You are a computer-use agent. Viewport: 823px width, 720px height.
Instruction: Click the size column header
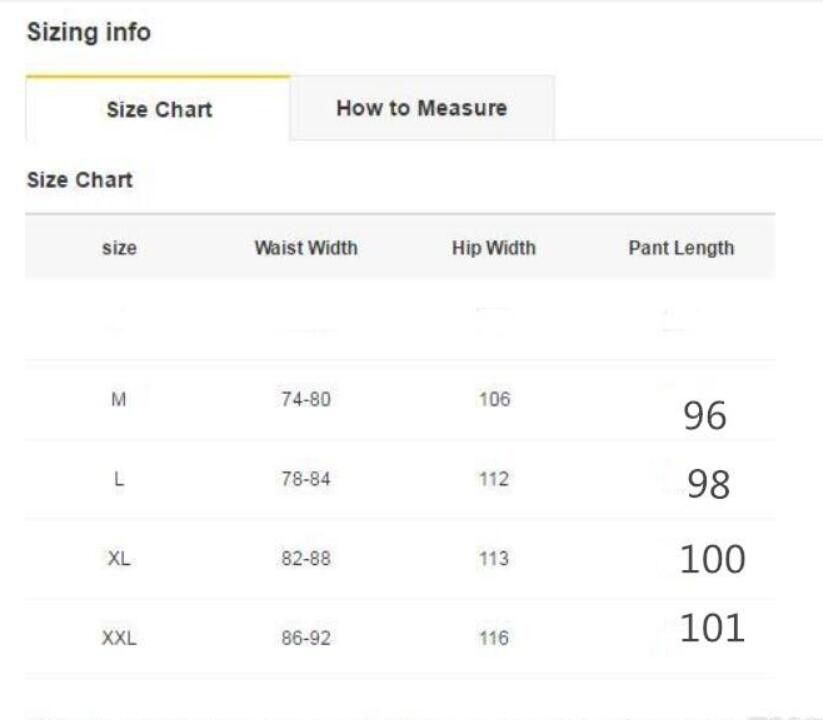coord(120,248)
